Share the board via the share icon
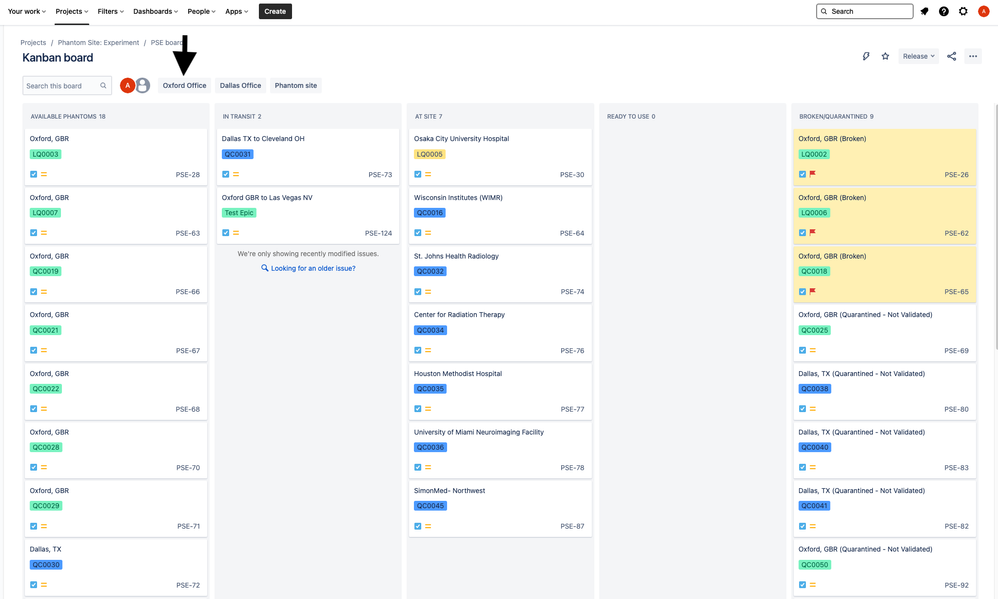Image resolution: width=998 pixels, height=599 pixels. click(x=951, y=56)
